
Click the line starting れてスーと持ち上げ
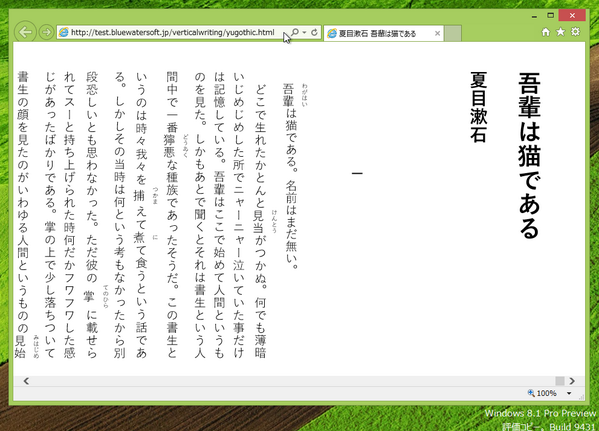coord(69,215)
